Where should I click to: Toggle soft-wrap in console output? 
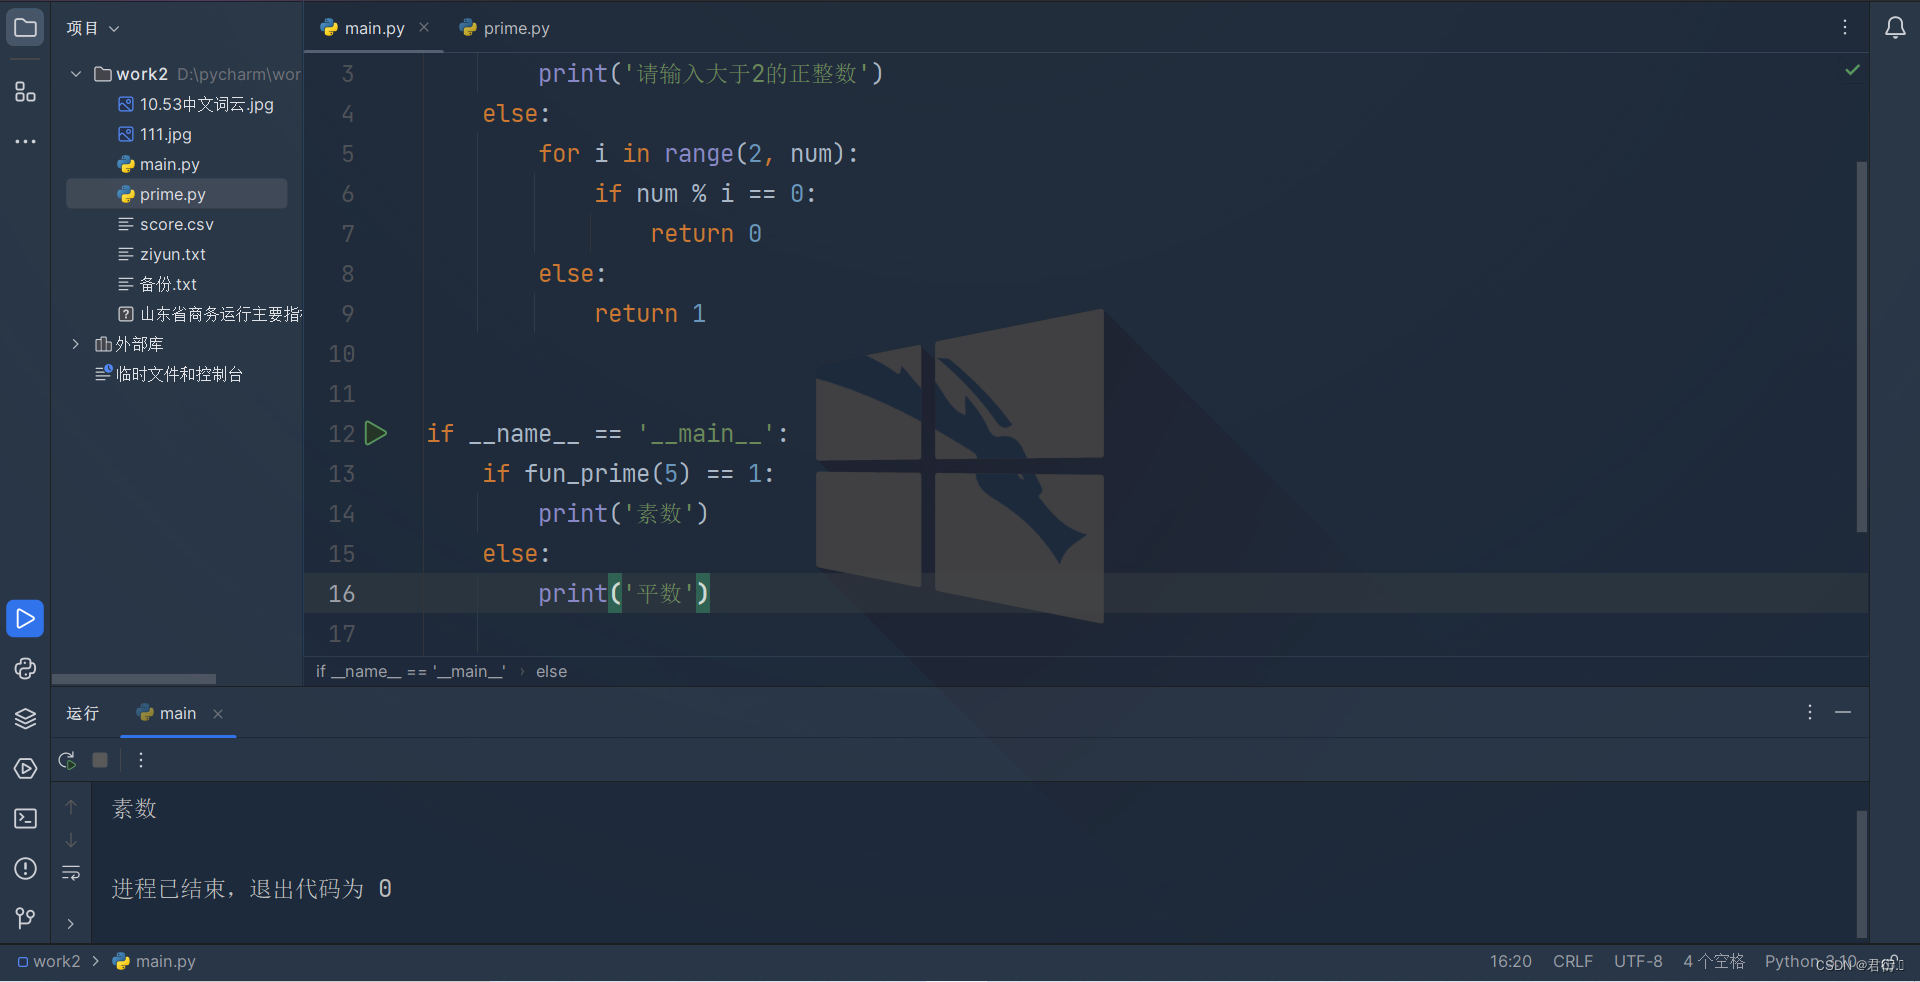(71, 873)
